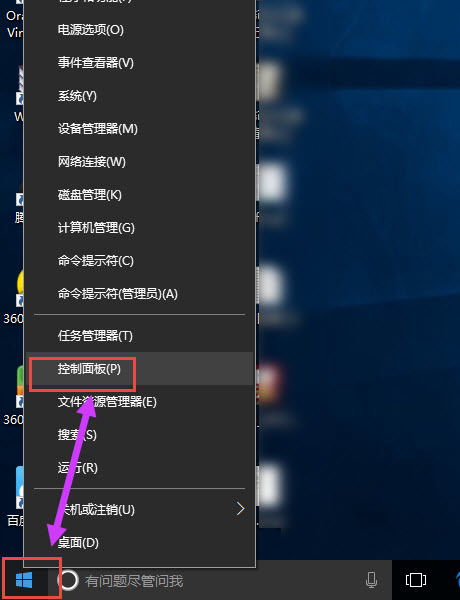Select 运行(R) menu item
This screenshot has width=460, height=600.
(139, 468)
